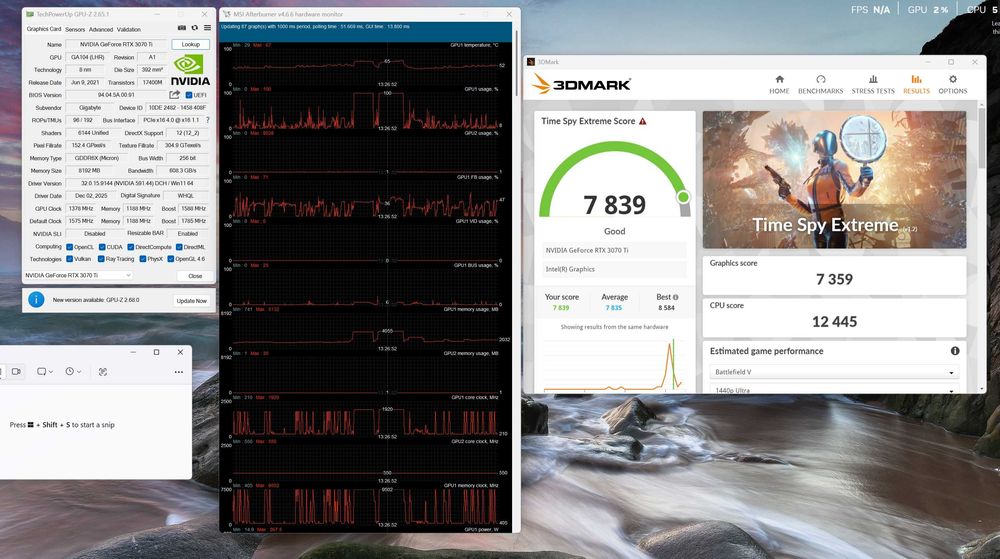Click info icon next to Best score
This screenshot has height=559, width=1000.
point(675,297)
